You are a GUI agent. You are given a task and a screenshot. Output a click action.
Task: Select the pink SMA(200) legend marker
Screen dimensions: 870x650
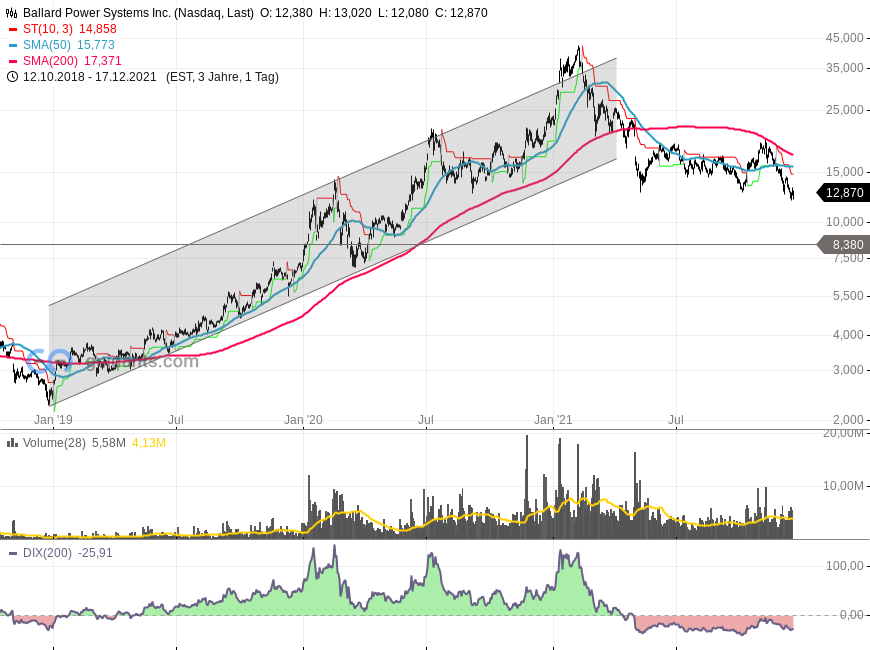click(x=13, y=61)
